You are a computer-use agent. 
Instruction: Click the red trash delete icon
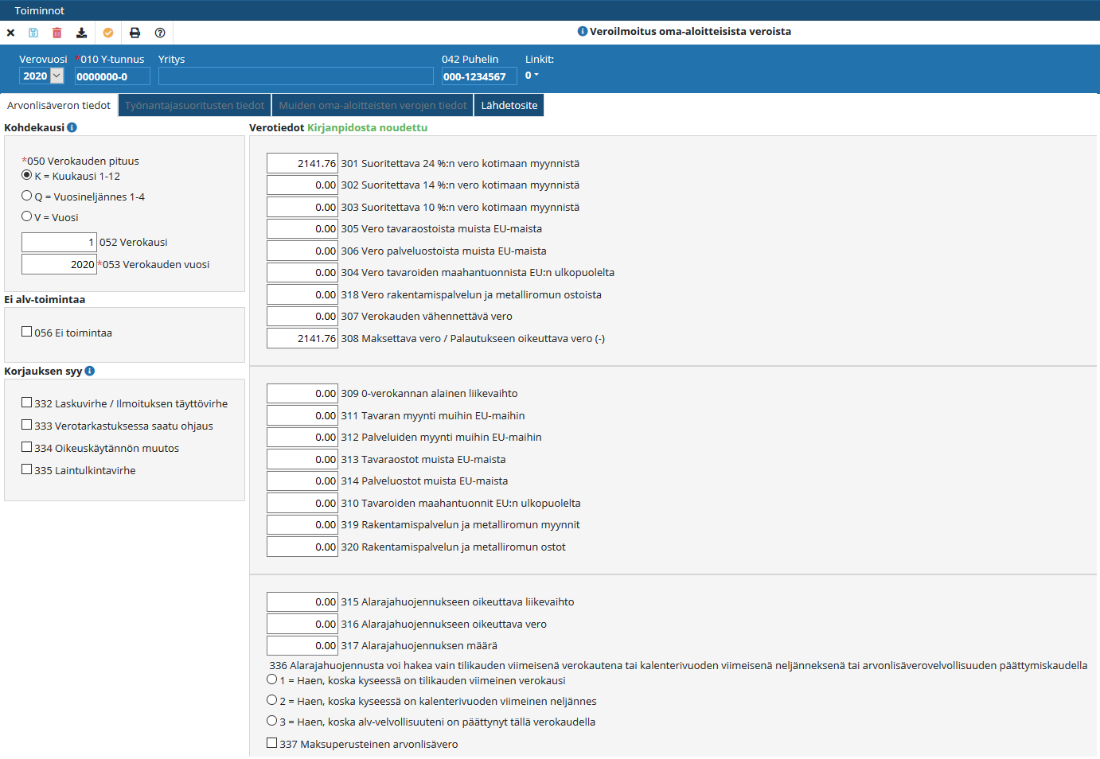tap(57, 33)
